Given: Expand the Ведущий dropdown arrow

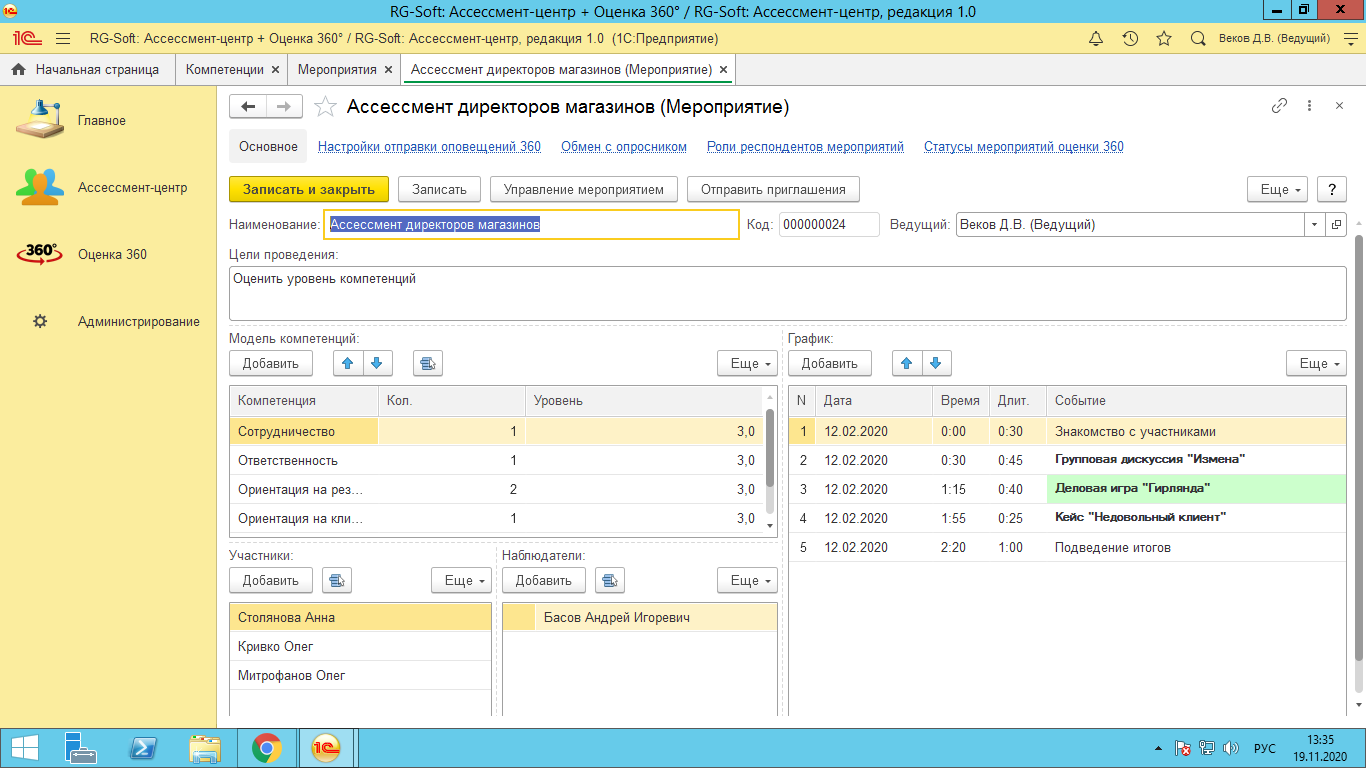Looking at the screenshot, I should [1314, 225].
